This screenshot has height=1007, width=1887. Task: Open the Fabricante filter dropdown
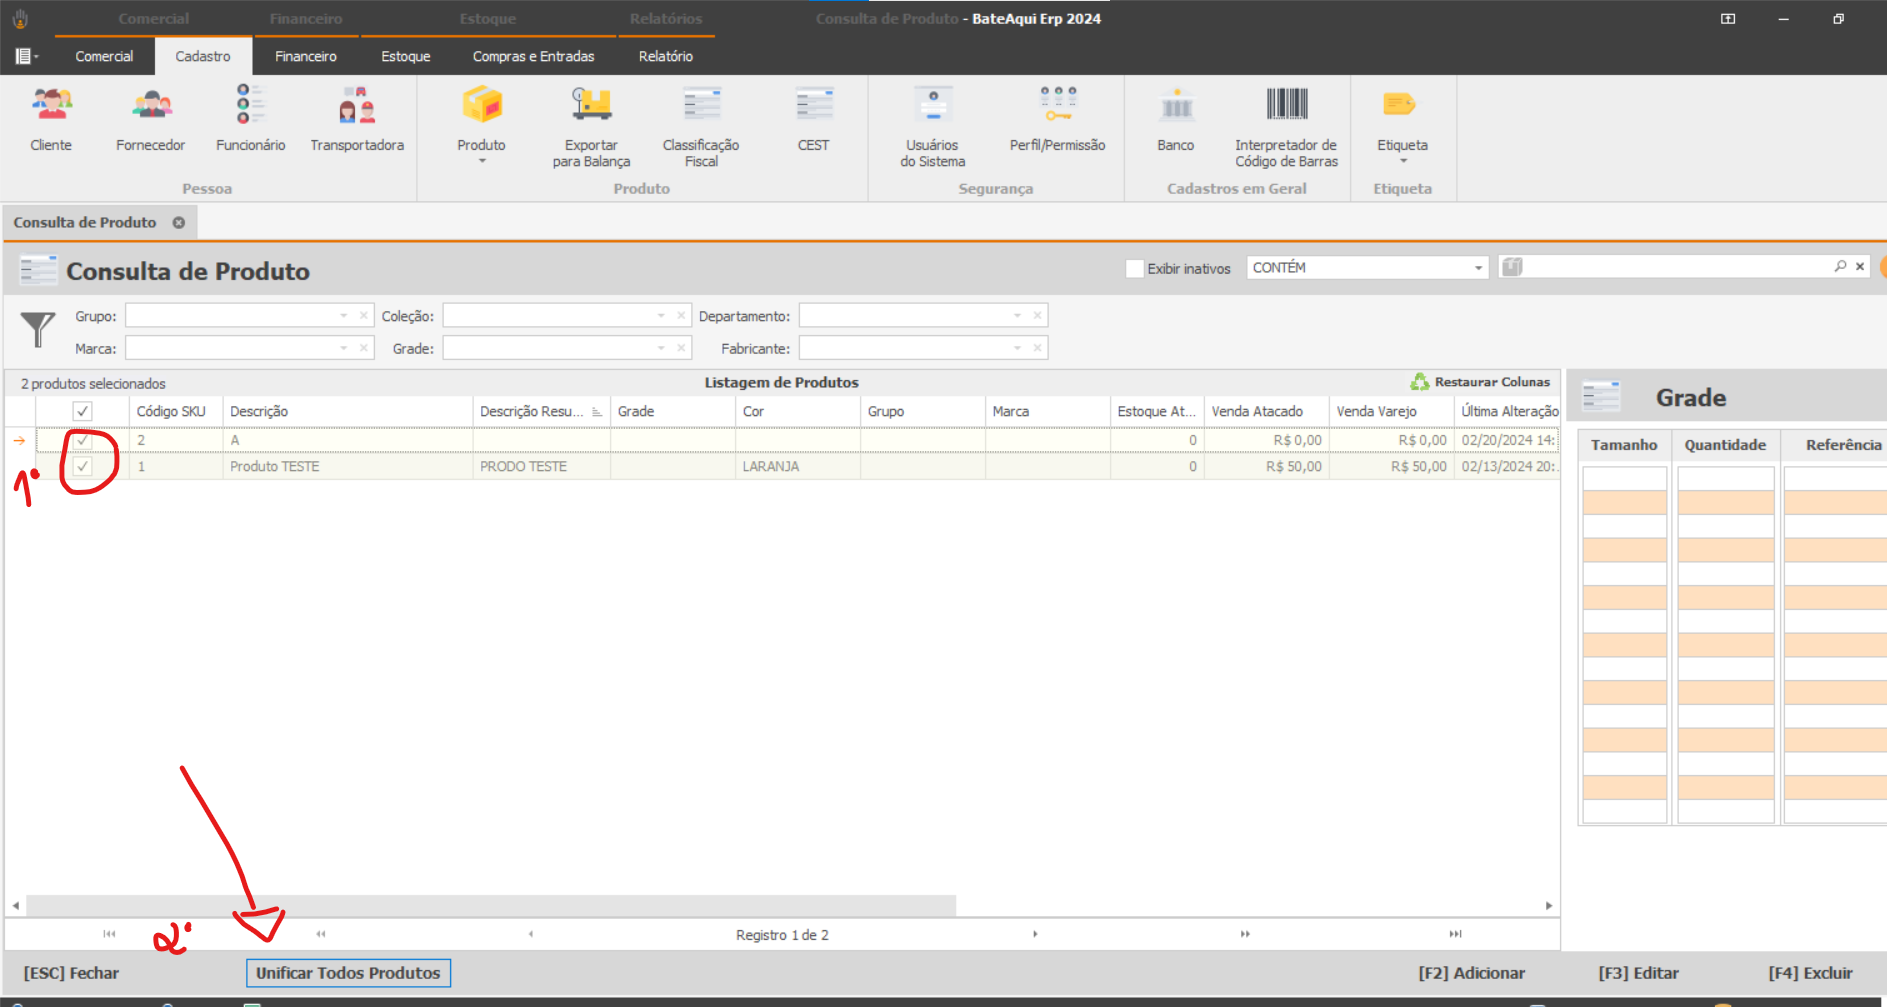coord(1017,348)
